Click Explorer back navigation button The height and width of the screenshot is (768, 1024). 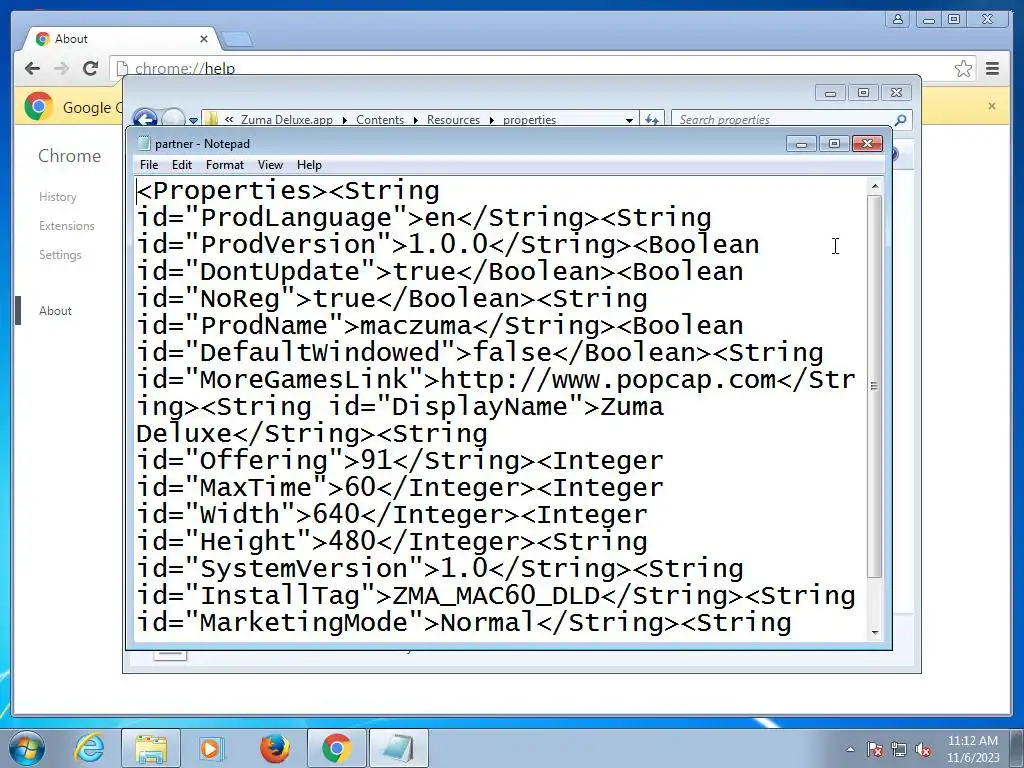145,120
